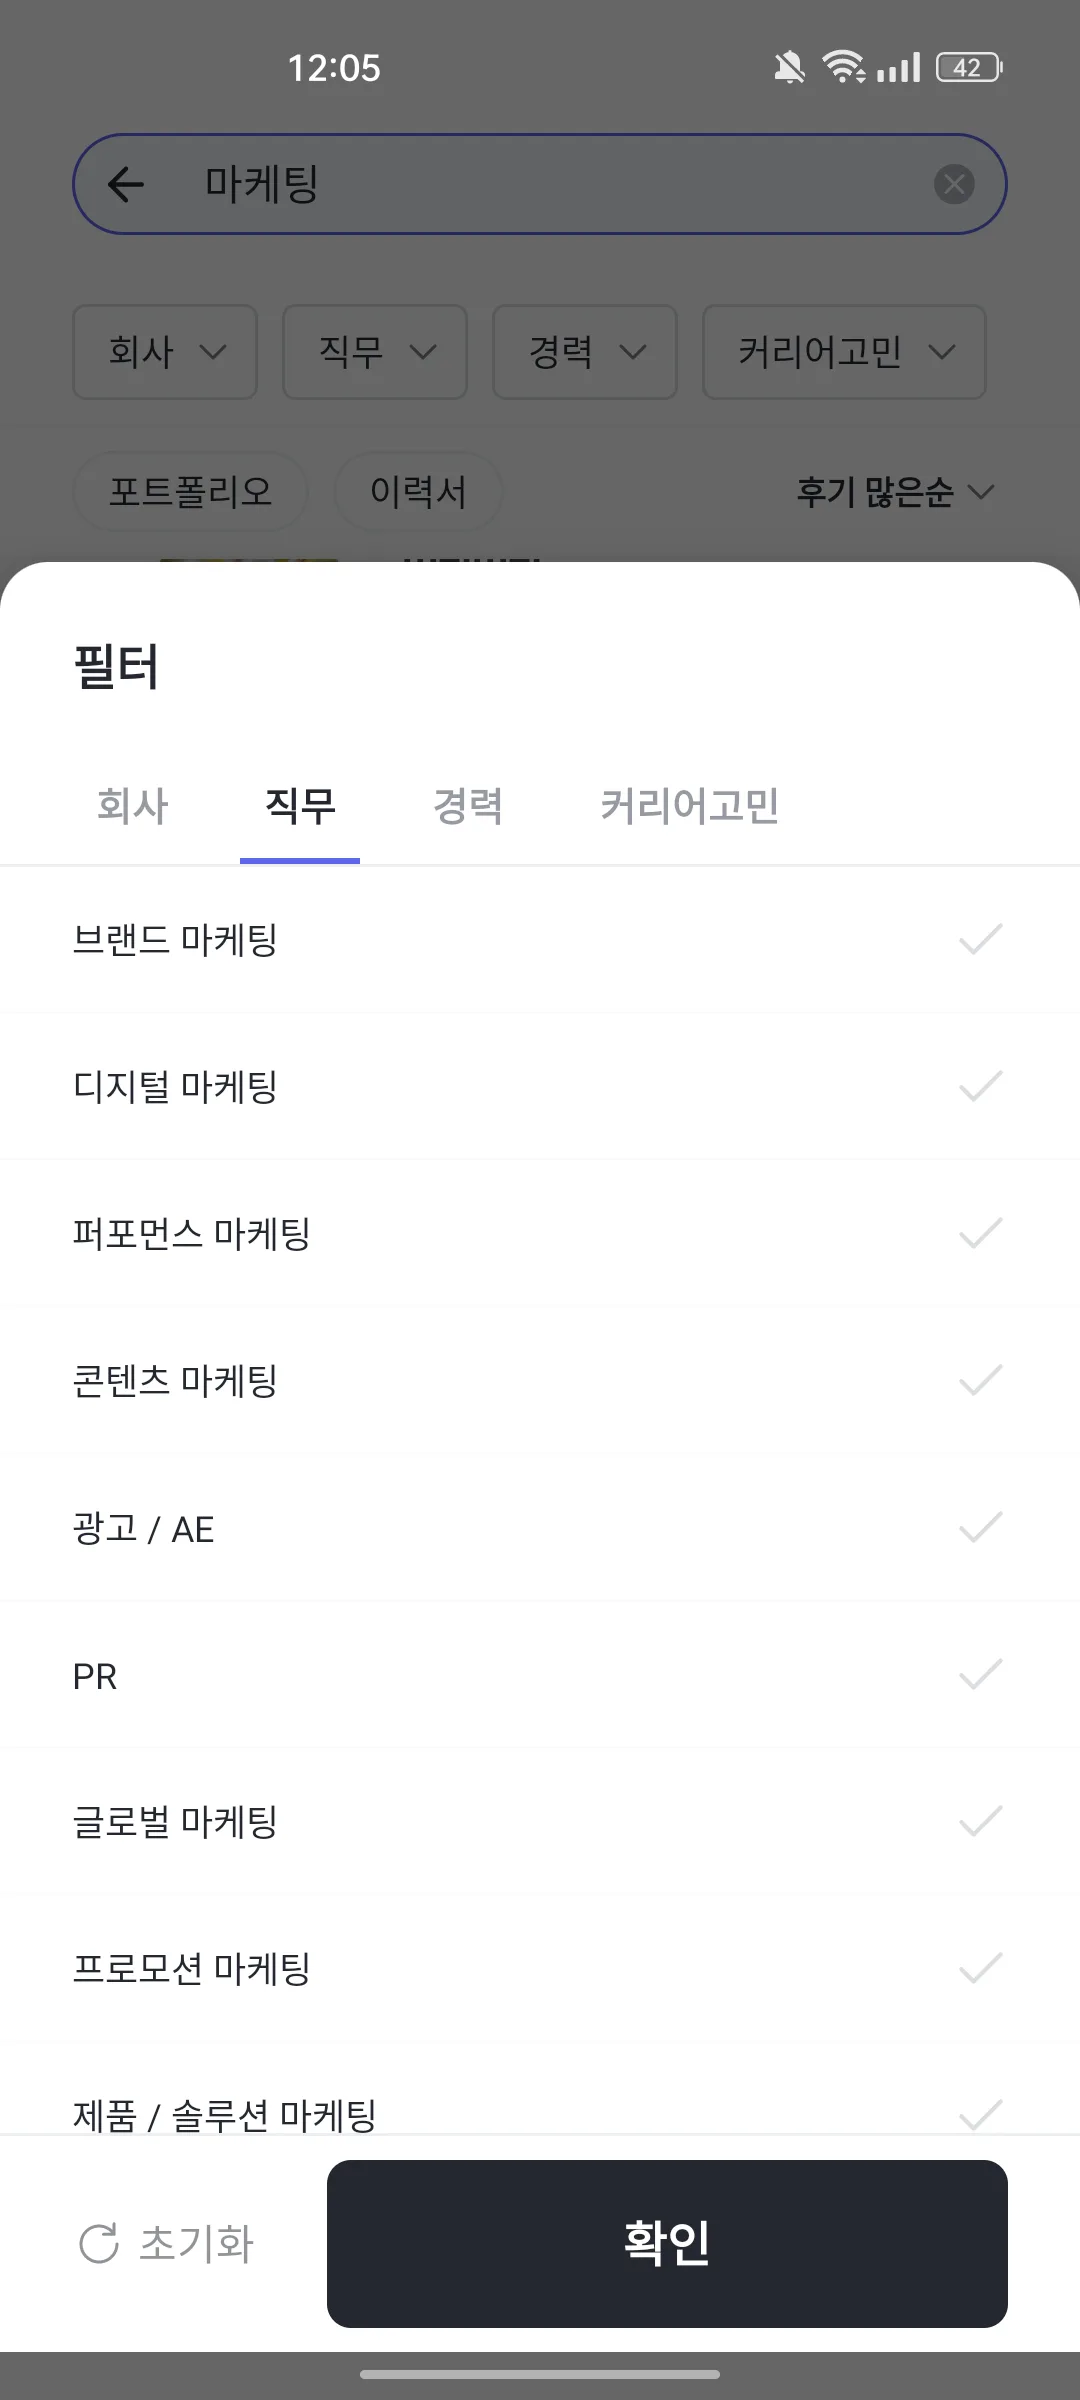Open the 회사 filter dropdown
Screen dimensions: 1080x2400
(x=165, y=352)
